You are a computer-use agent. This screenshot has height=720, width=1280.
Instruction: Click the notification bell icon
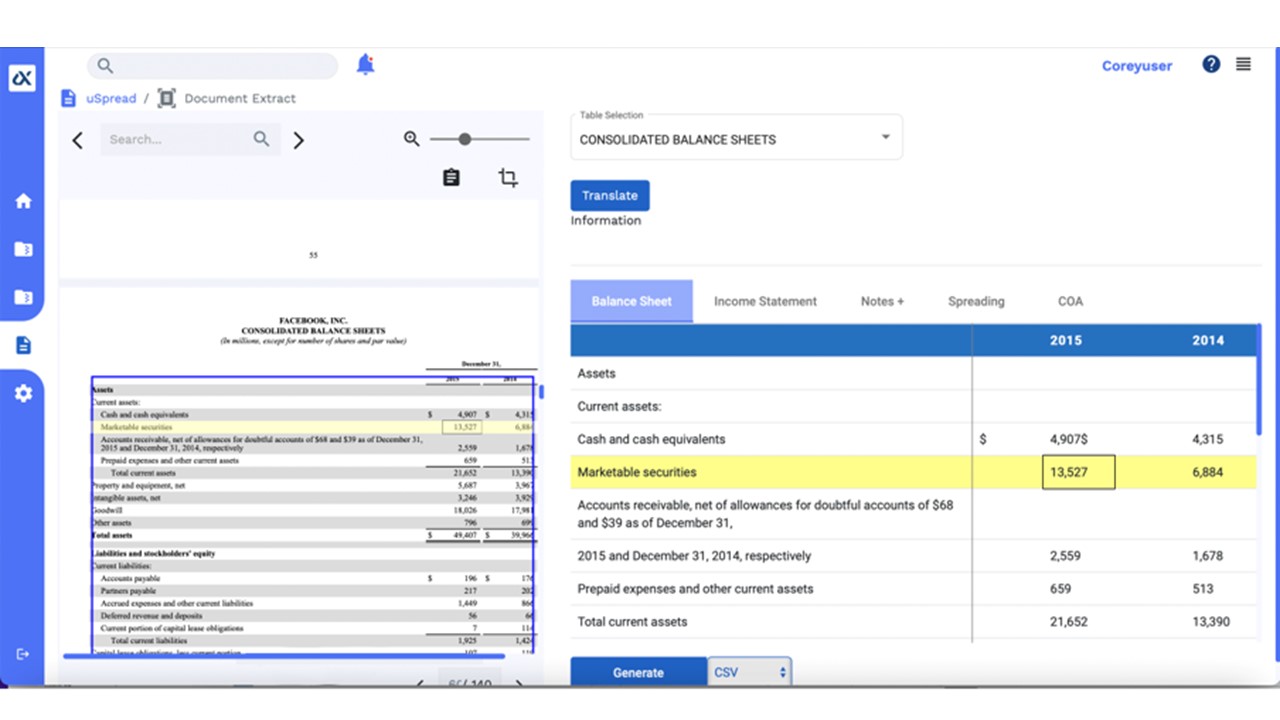pyautogui.click(x=365, y=65)
